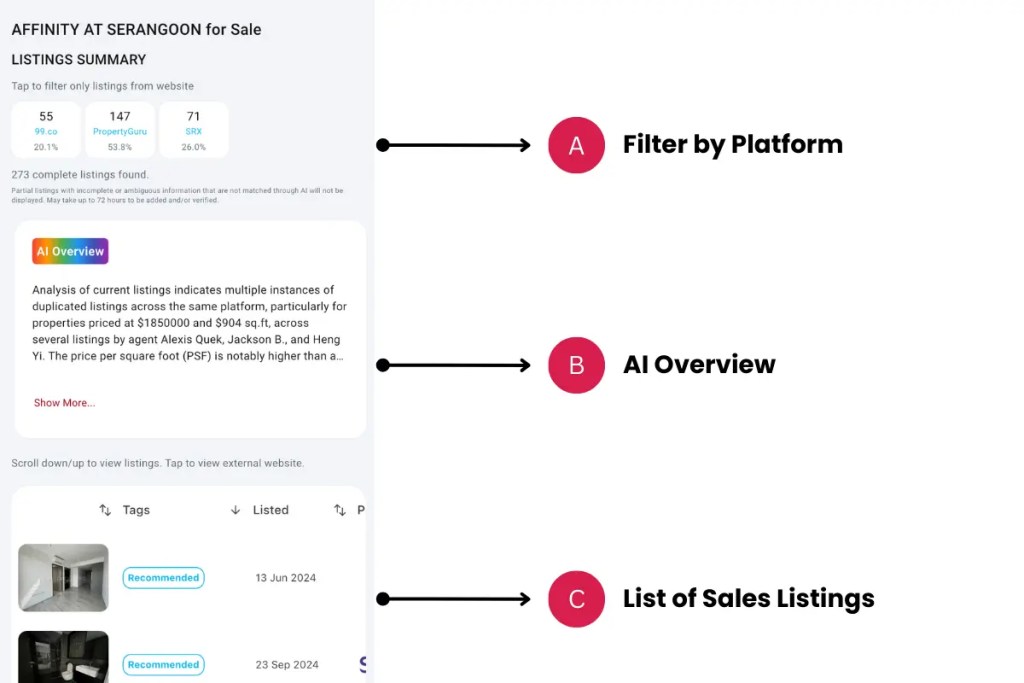Image resolution: width=1024 pixels, height=683 pixels.
Task: Click the red circle B badge
Action: pyautogui.click(x=576, y=365)
